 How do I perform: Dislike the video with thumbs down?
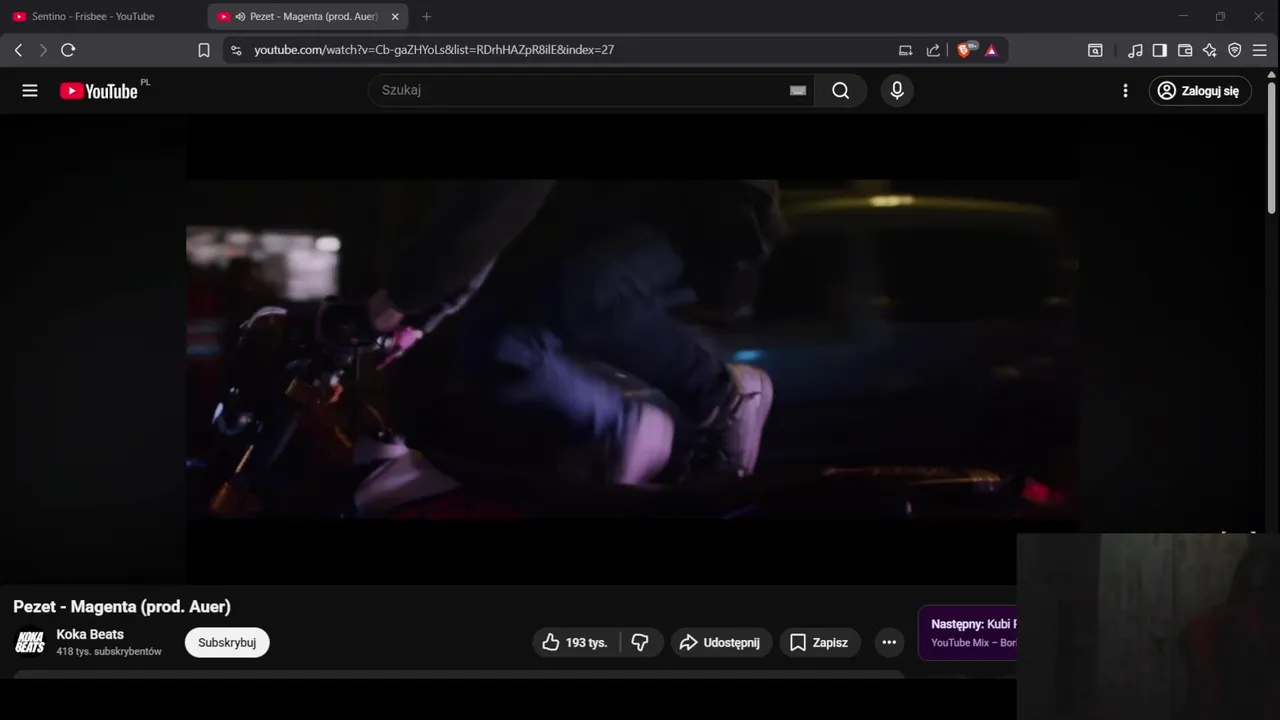[x=641, y=643]
